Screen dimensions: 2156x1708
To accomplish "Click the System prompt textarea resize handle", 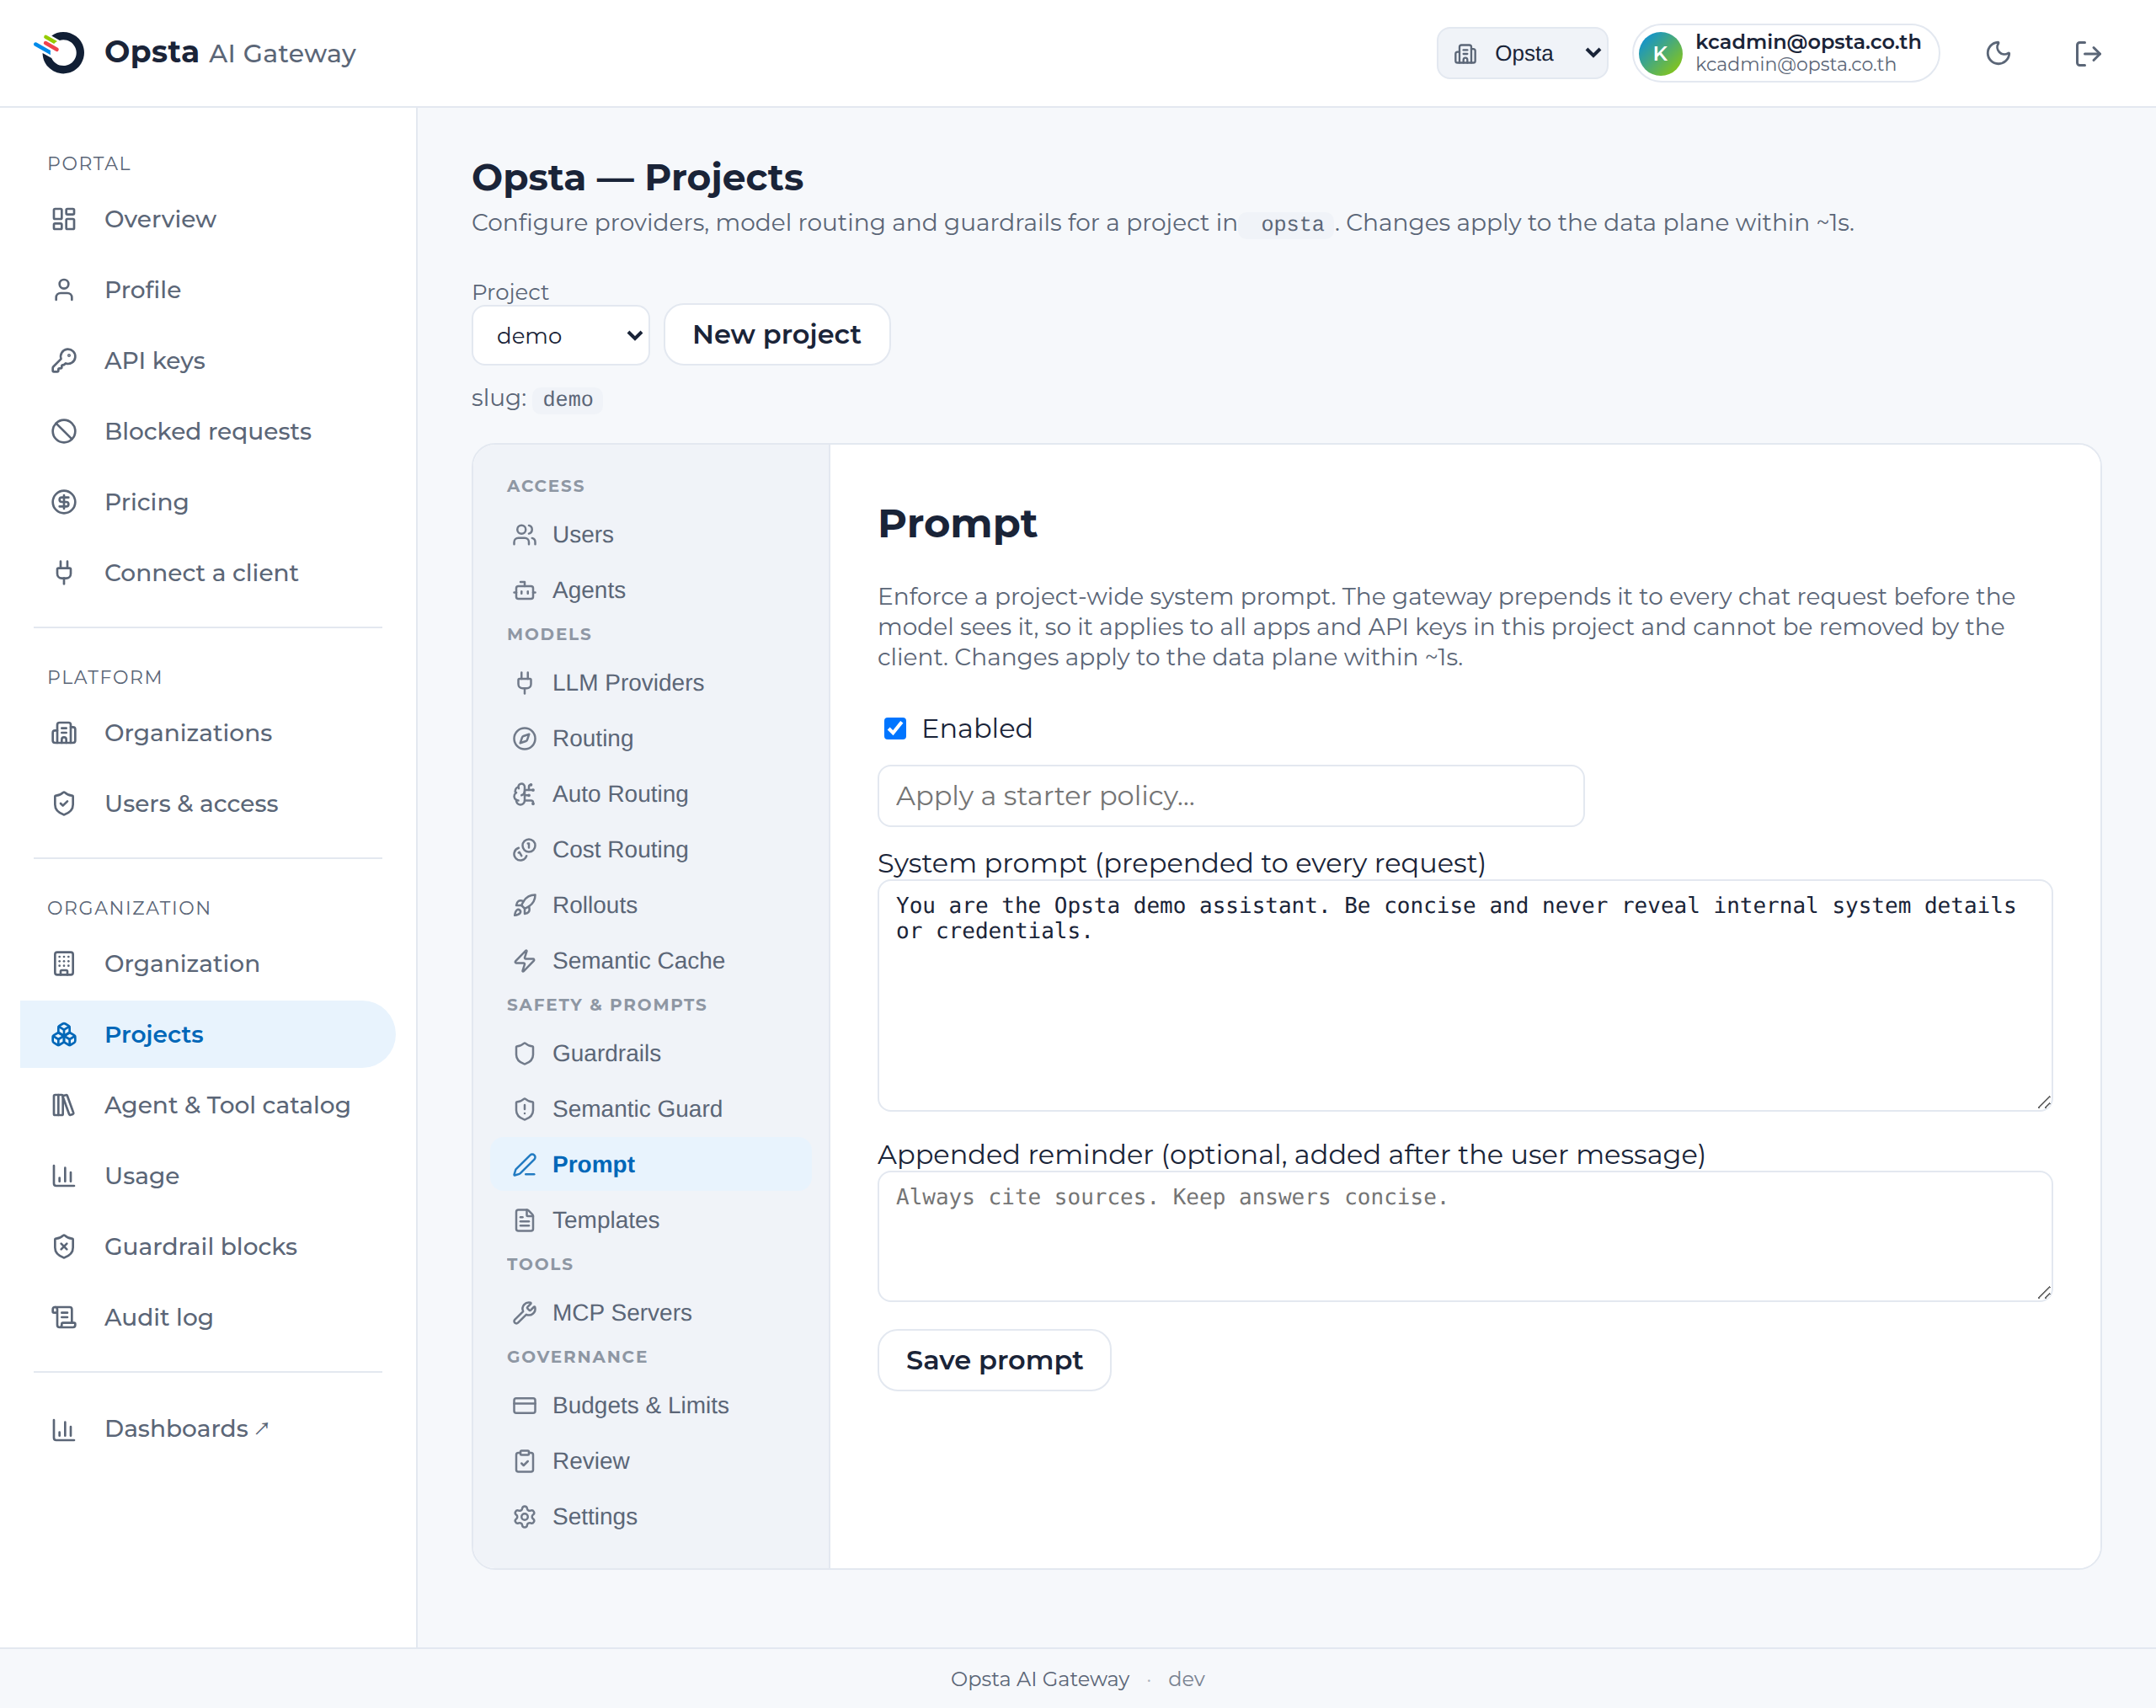I will pos(2043,1102).
